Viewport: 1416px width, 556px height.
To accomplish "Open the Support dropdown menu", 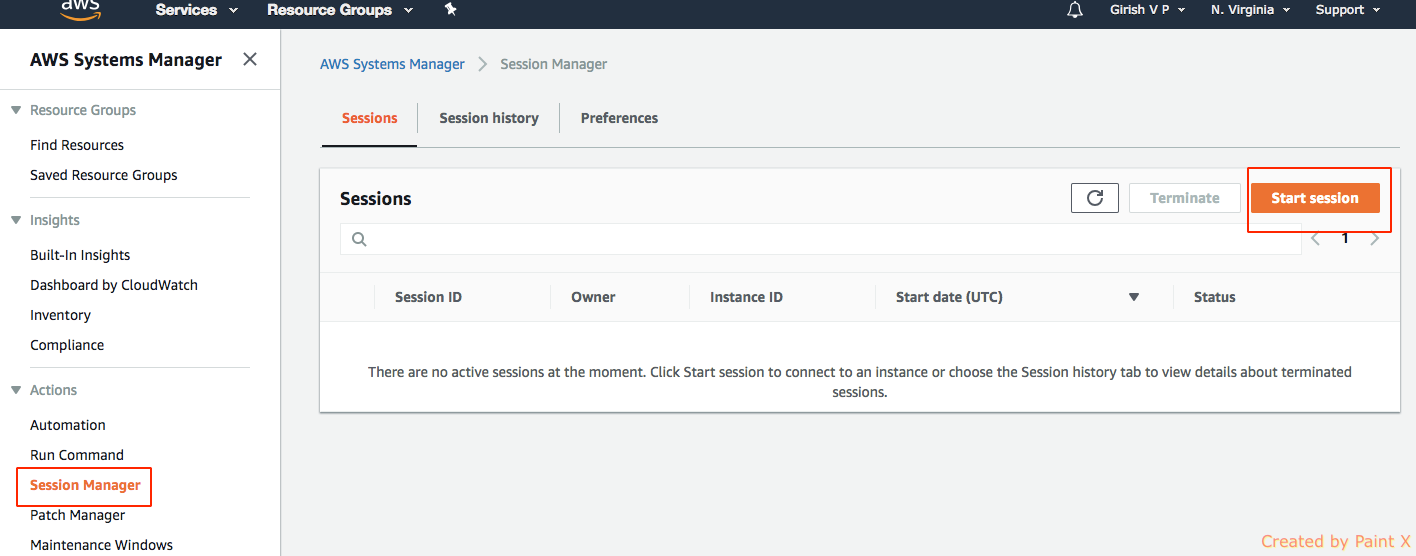I will (x=1348, y=10).
